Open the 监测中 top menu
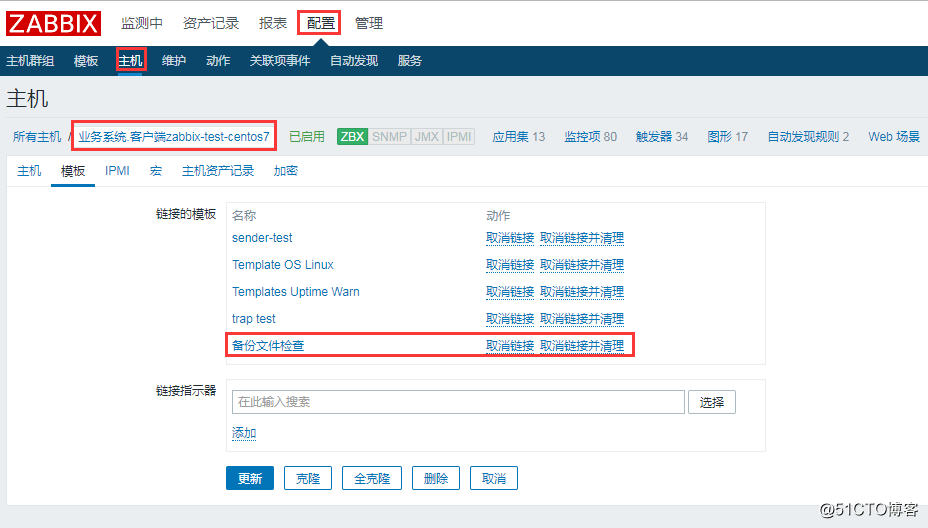Screen dimensions: 928x528 tap(142, 23)
